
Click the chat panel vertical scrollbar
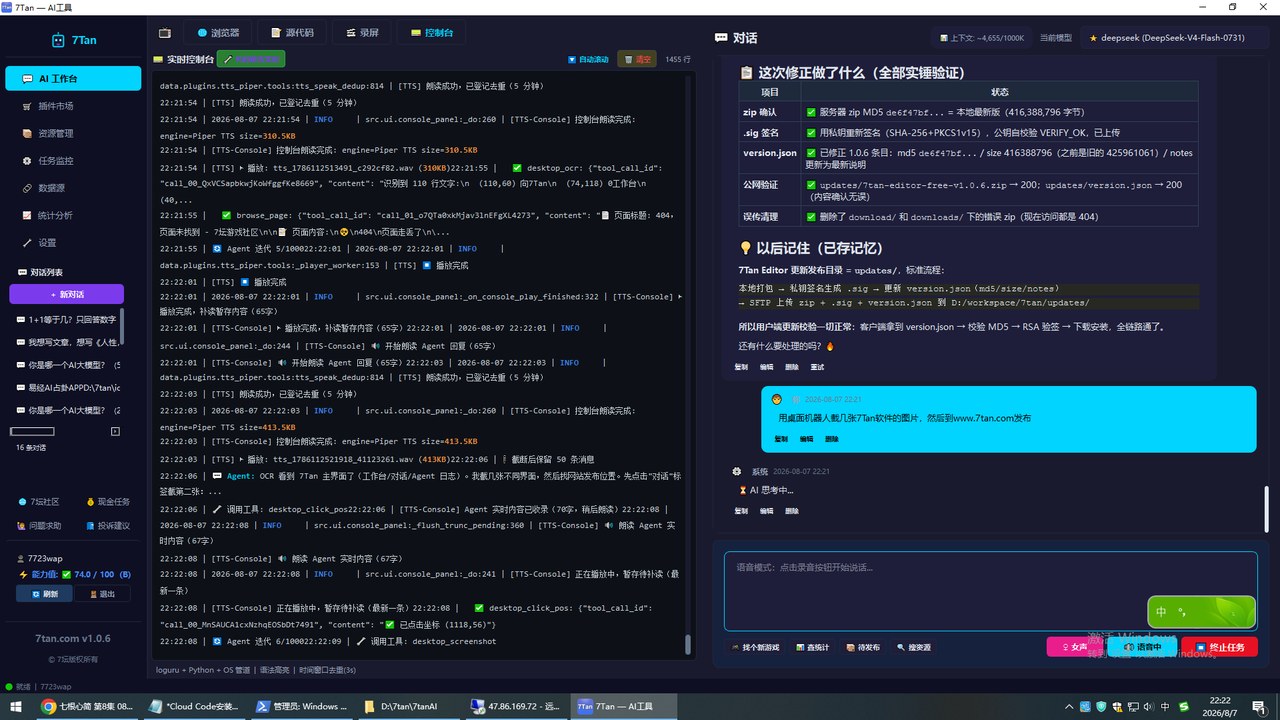(1266, 510)
